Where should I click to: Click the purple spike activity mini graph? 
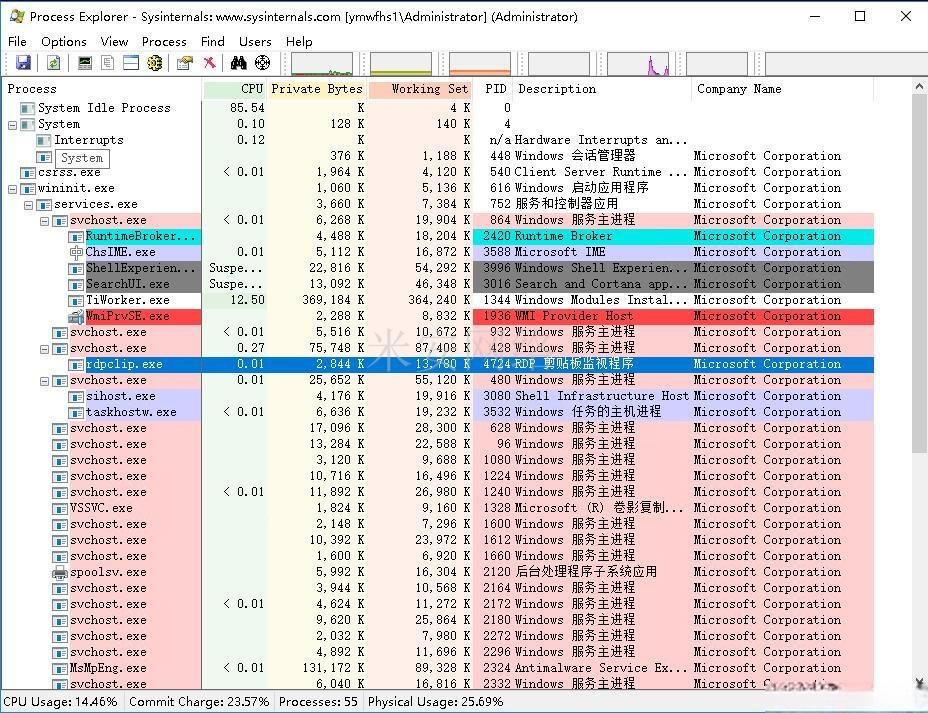[x=638, y=64]
